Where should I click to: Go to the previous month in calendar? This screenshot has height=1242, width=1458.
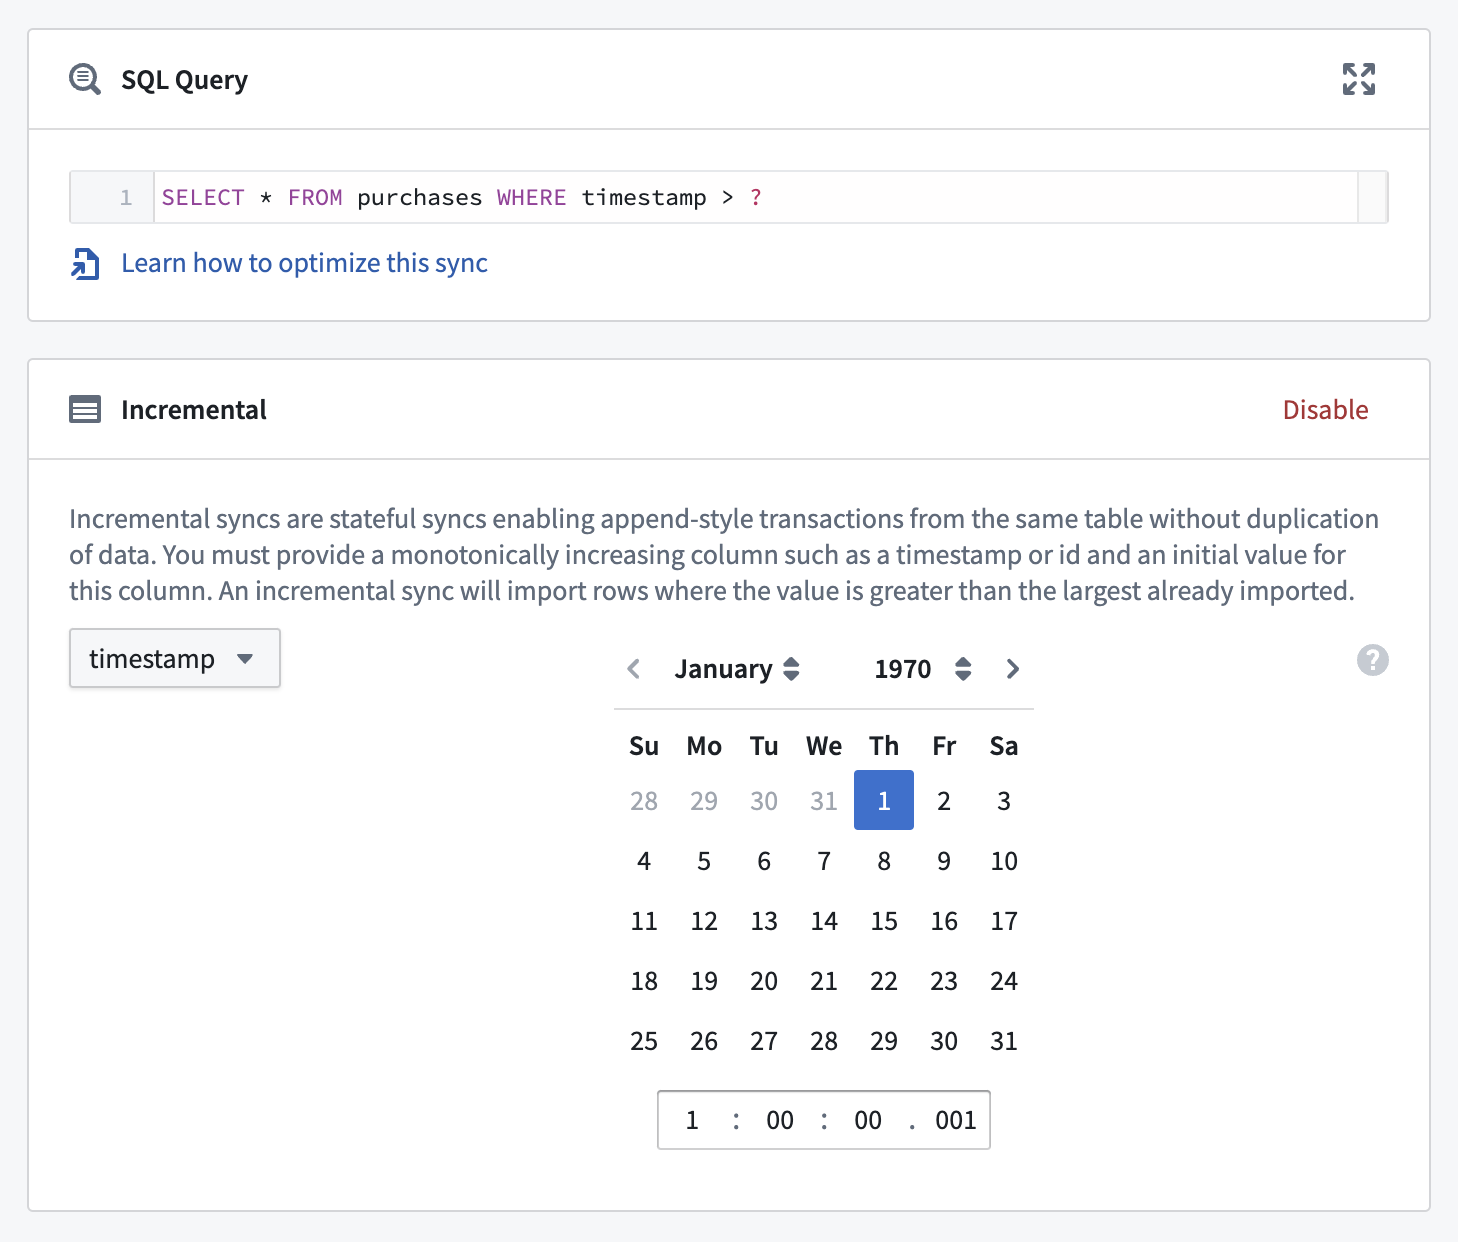tap(633, 669)
